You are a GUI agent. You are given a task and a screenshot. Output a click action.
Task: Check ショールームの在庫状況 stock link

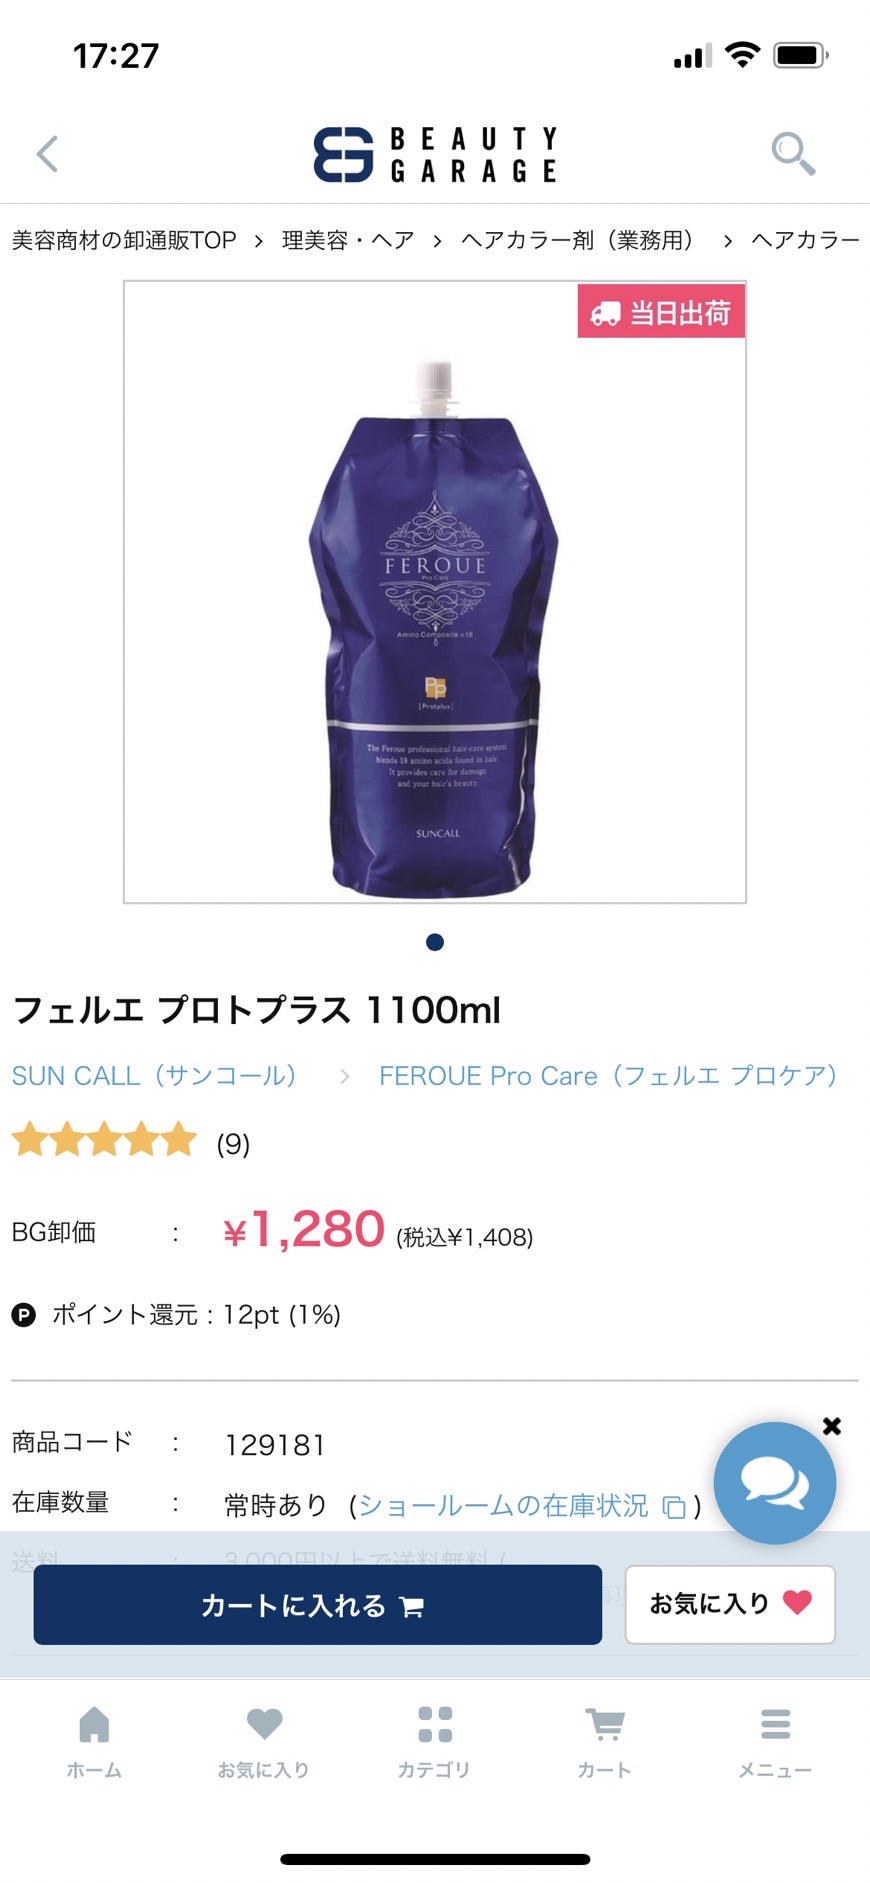point(521,1505)
